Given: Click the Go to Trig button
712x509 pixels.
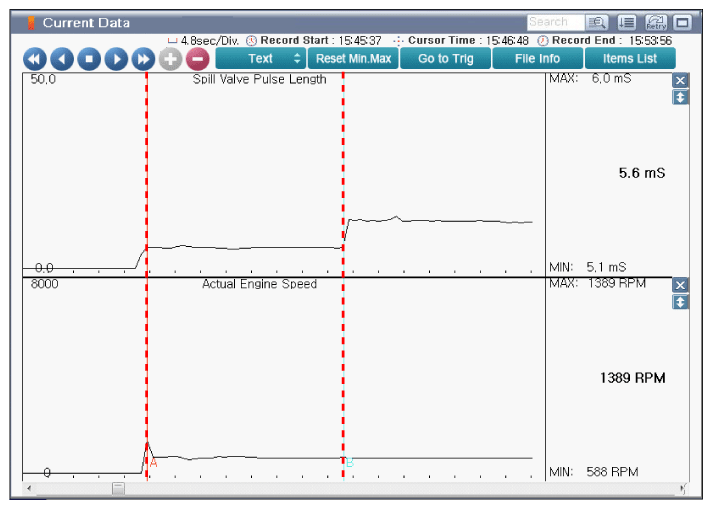Looking at the screenshot, I should coord(446,59).
